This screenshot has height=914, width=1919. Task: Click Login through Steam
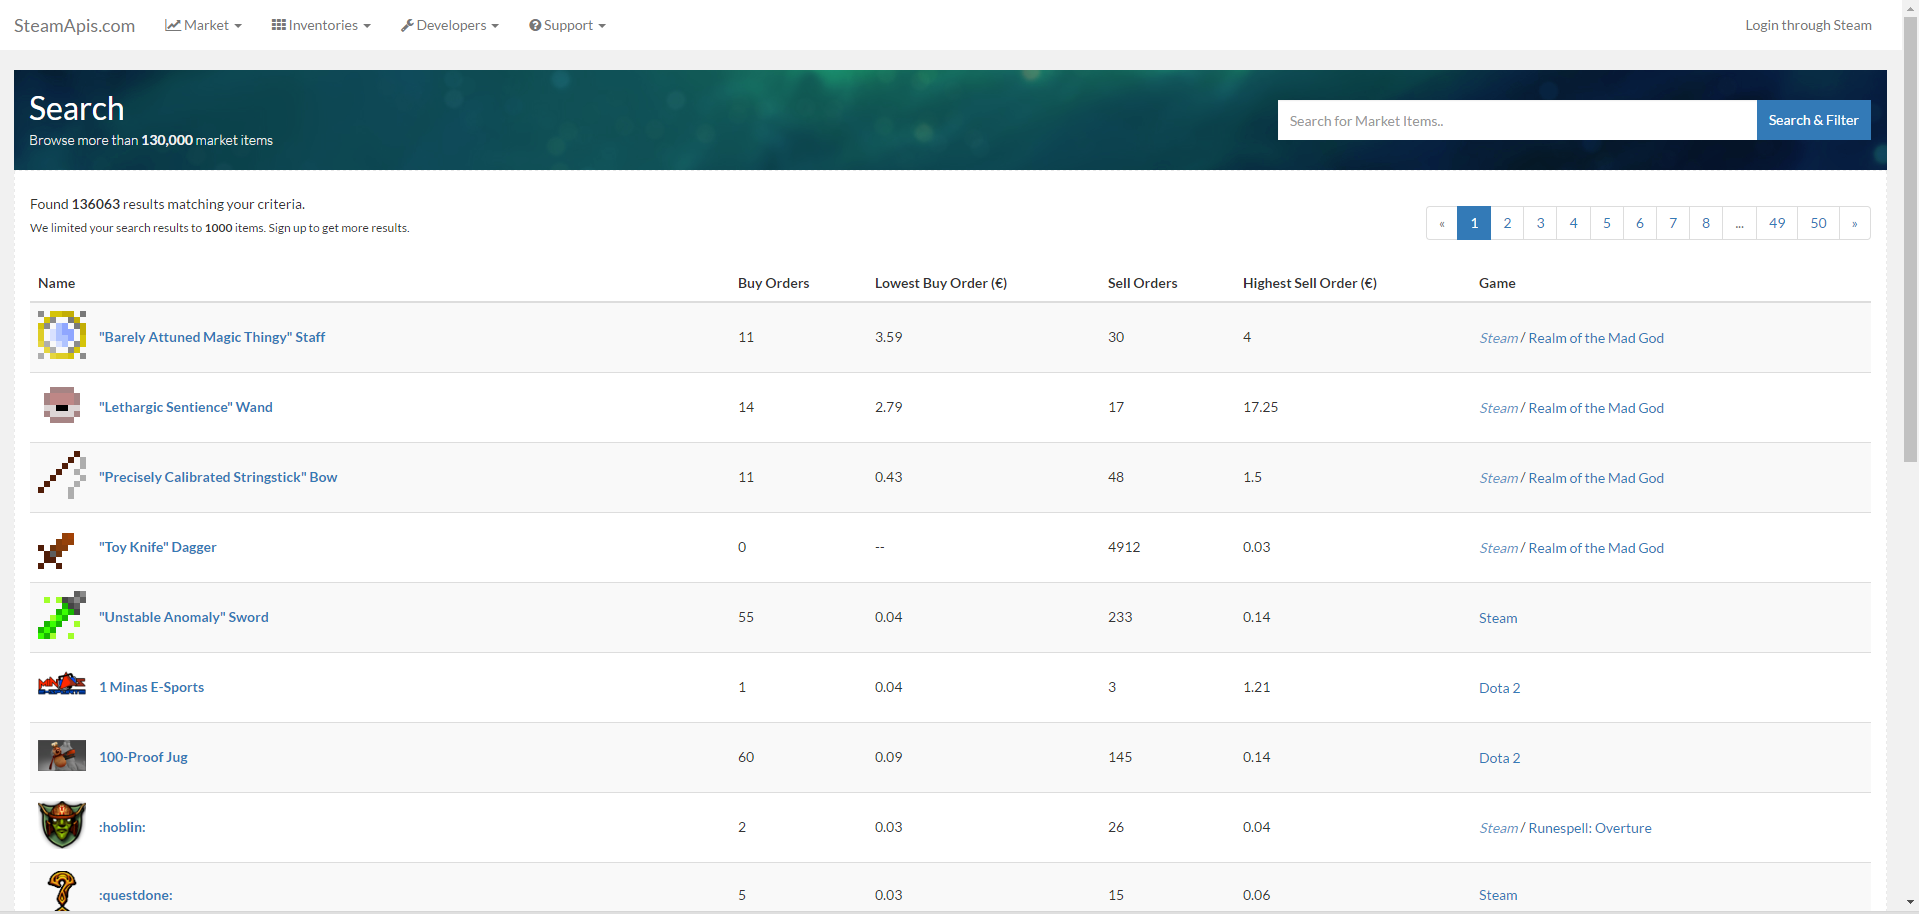[x=1808, y=25]
